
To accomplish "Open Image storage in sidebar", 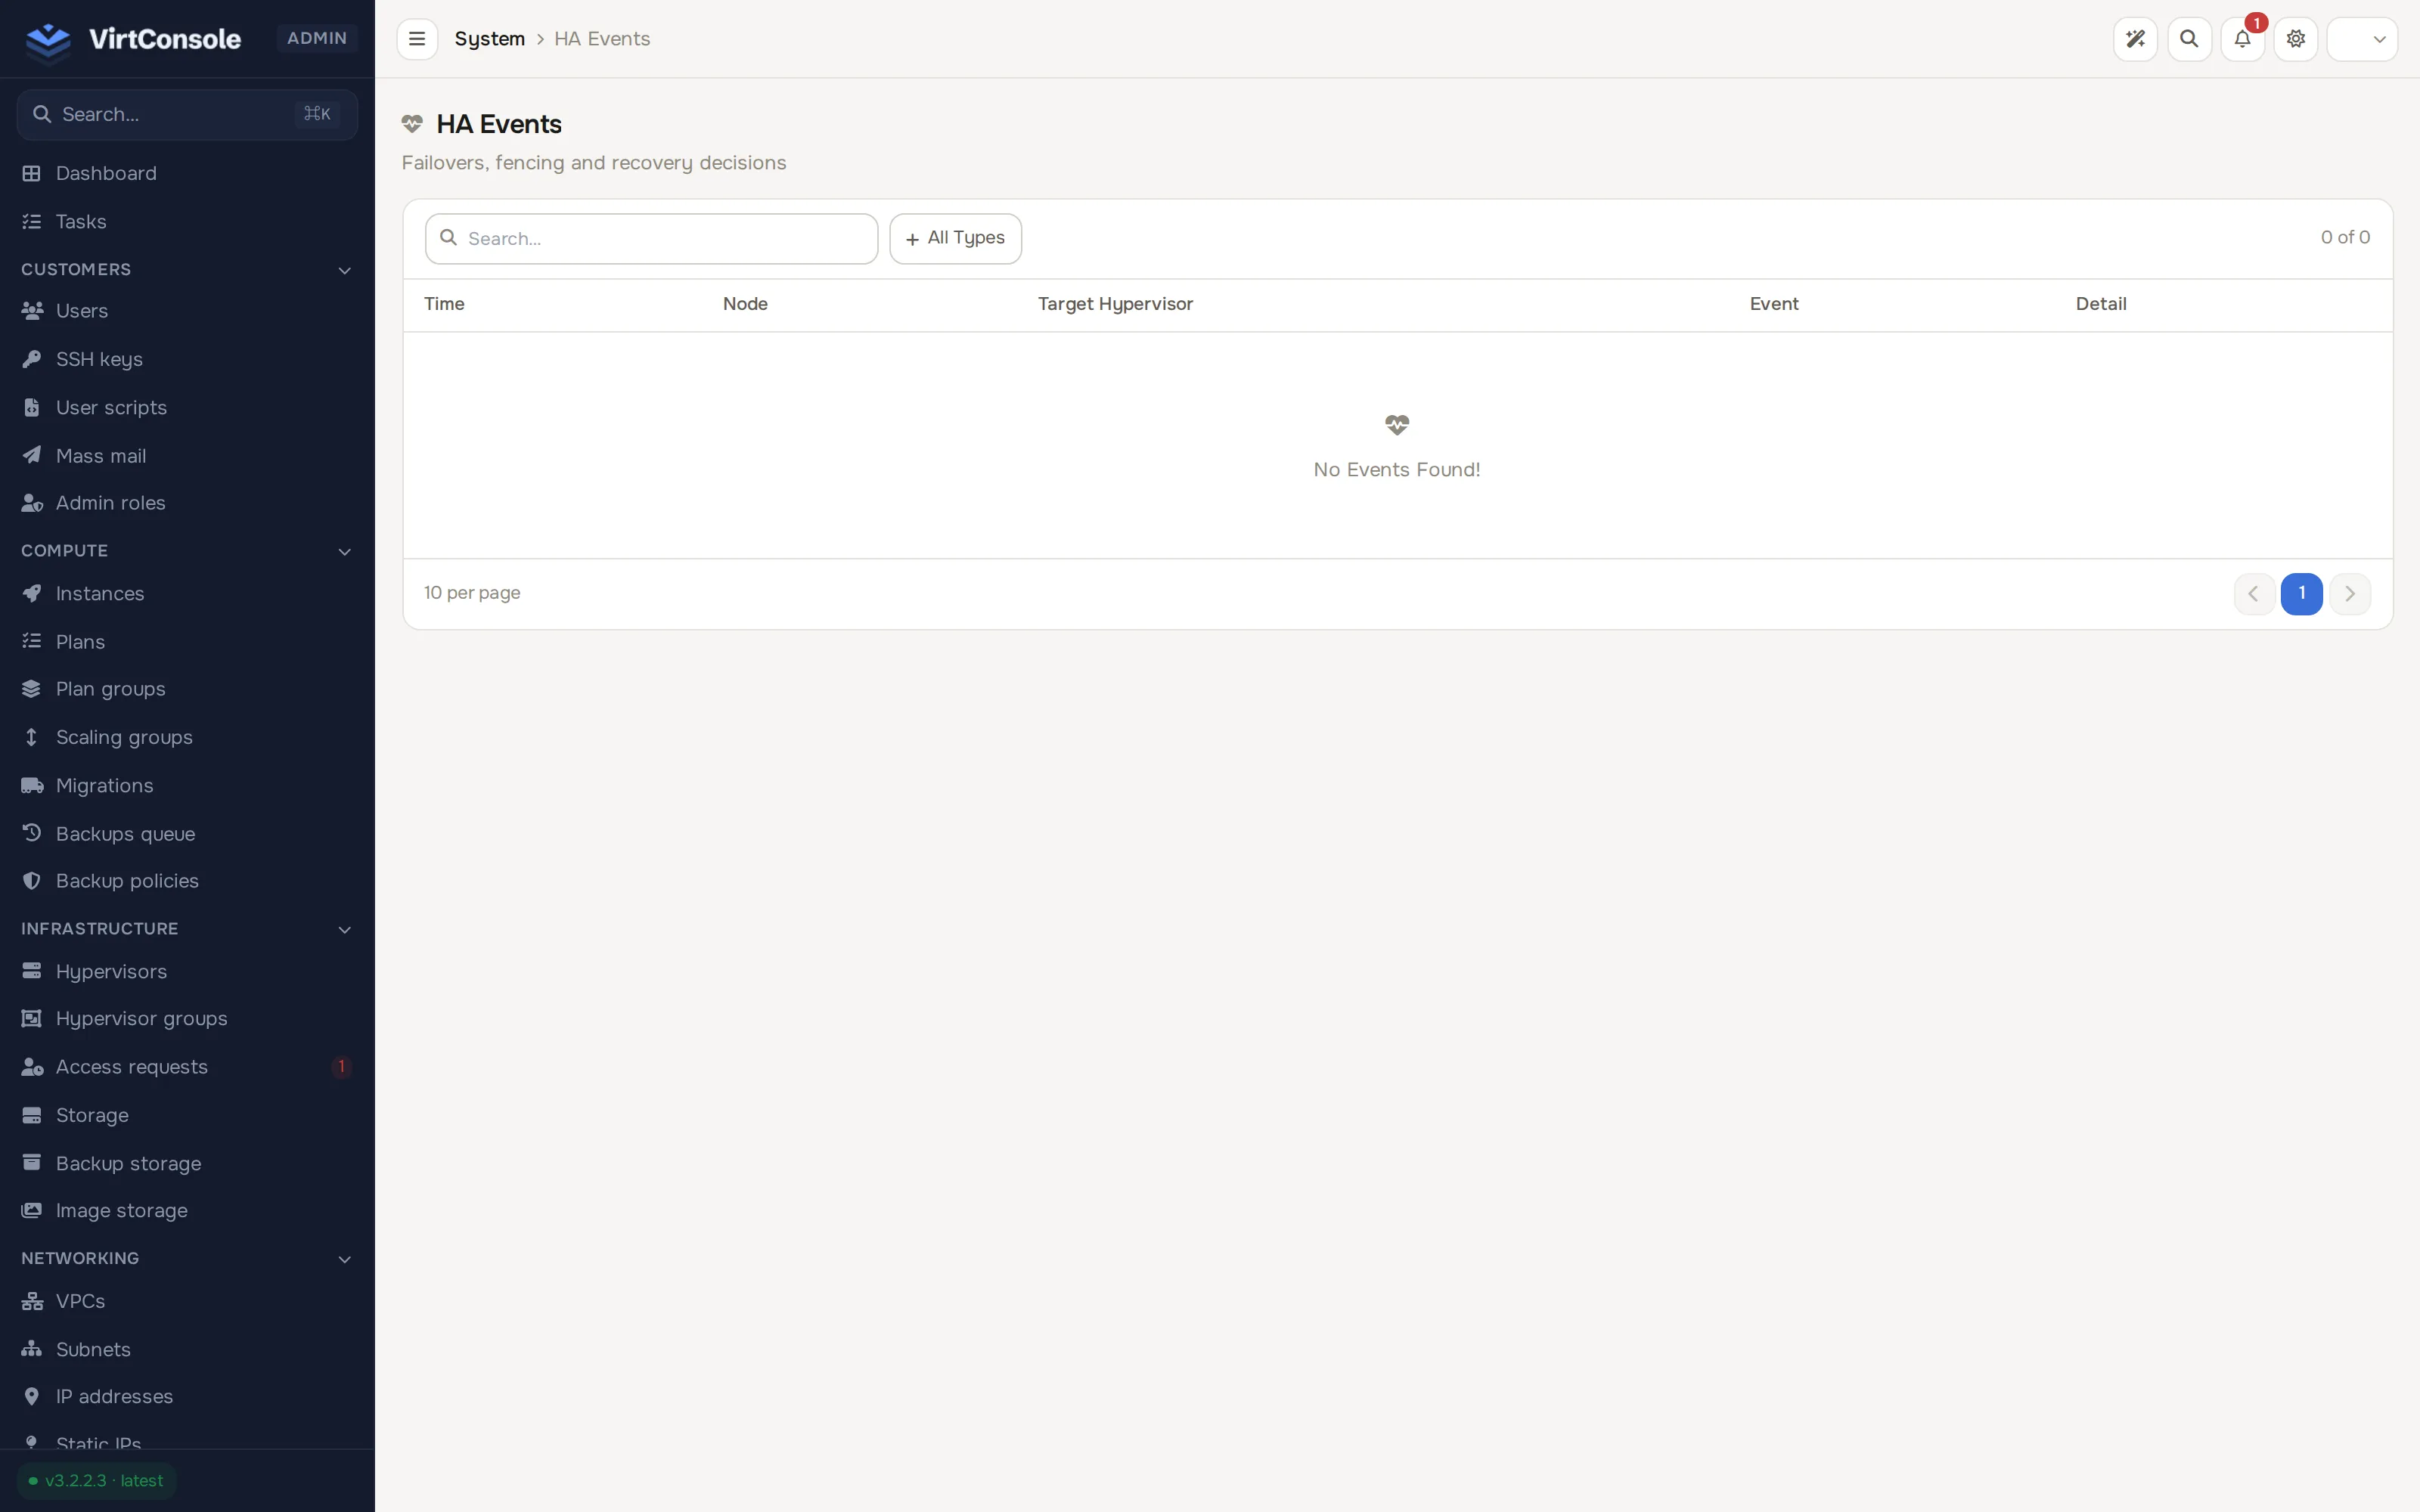I will tap(187, 1210).
